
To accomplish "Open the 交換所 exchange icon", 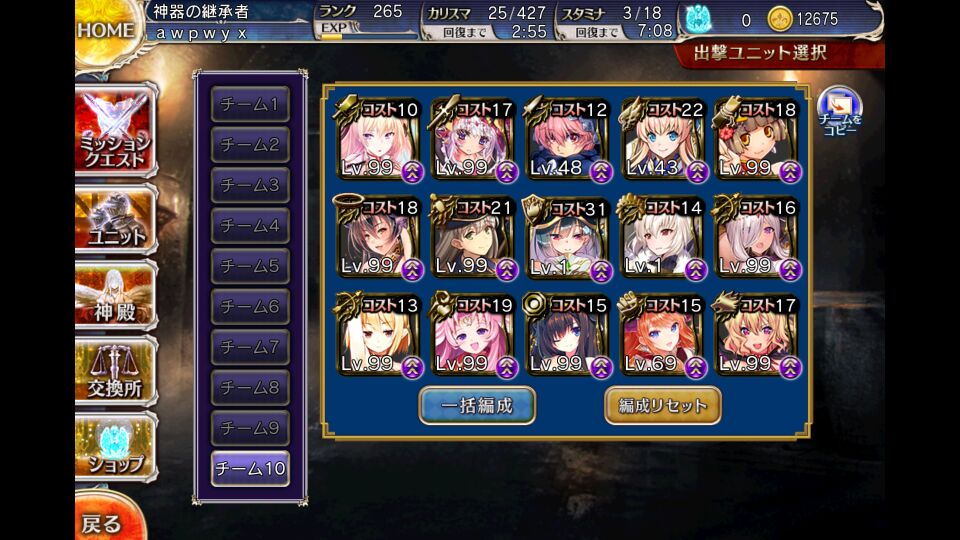I will [x=116, y=372].
